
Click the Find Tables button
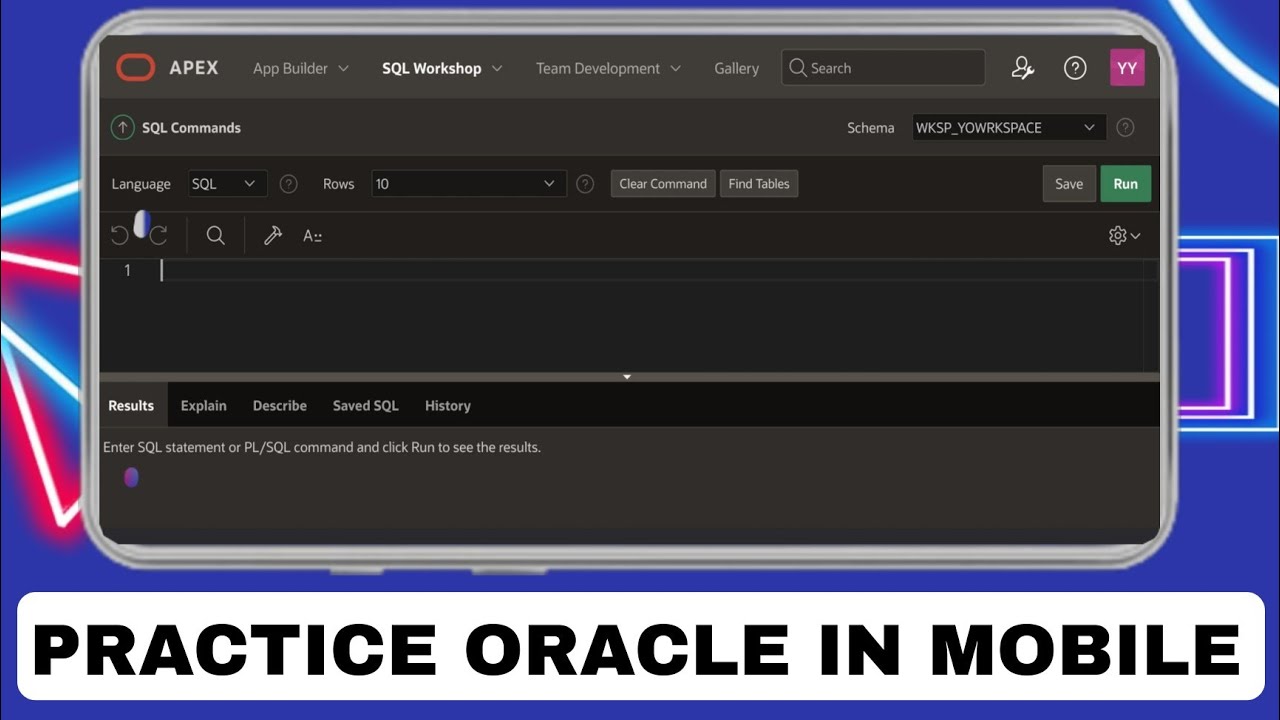[x=759, y=184]
